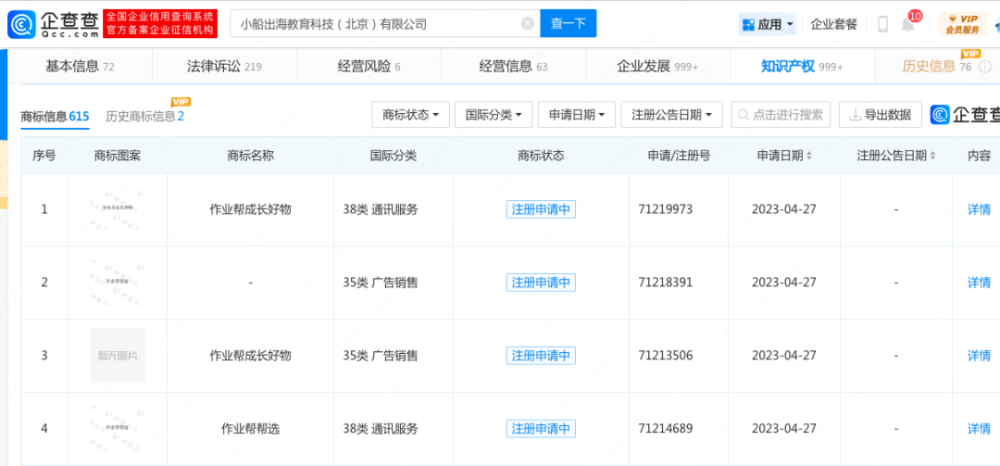Screen dimensions: 1000x466
Task: Expand the 国际分类 filter dropdown
Action: [494, 115]
